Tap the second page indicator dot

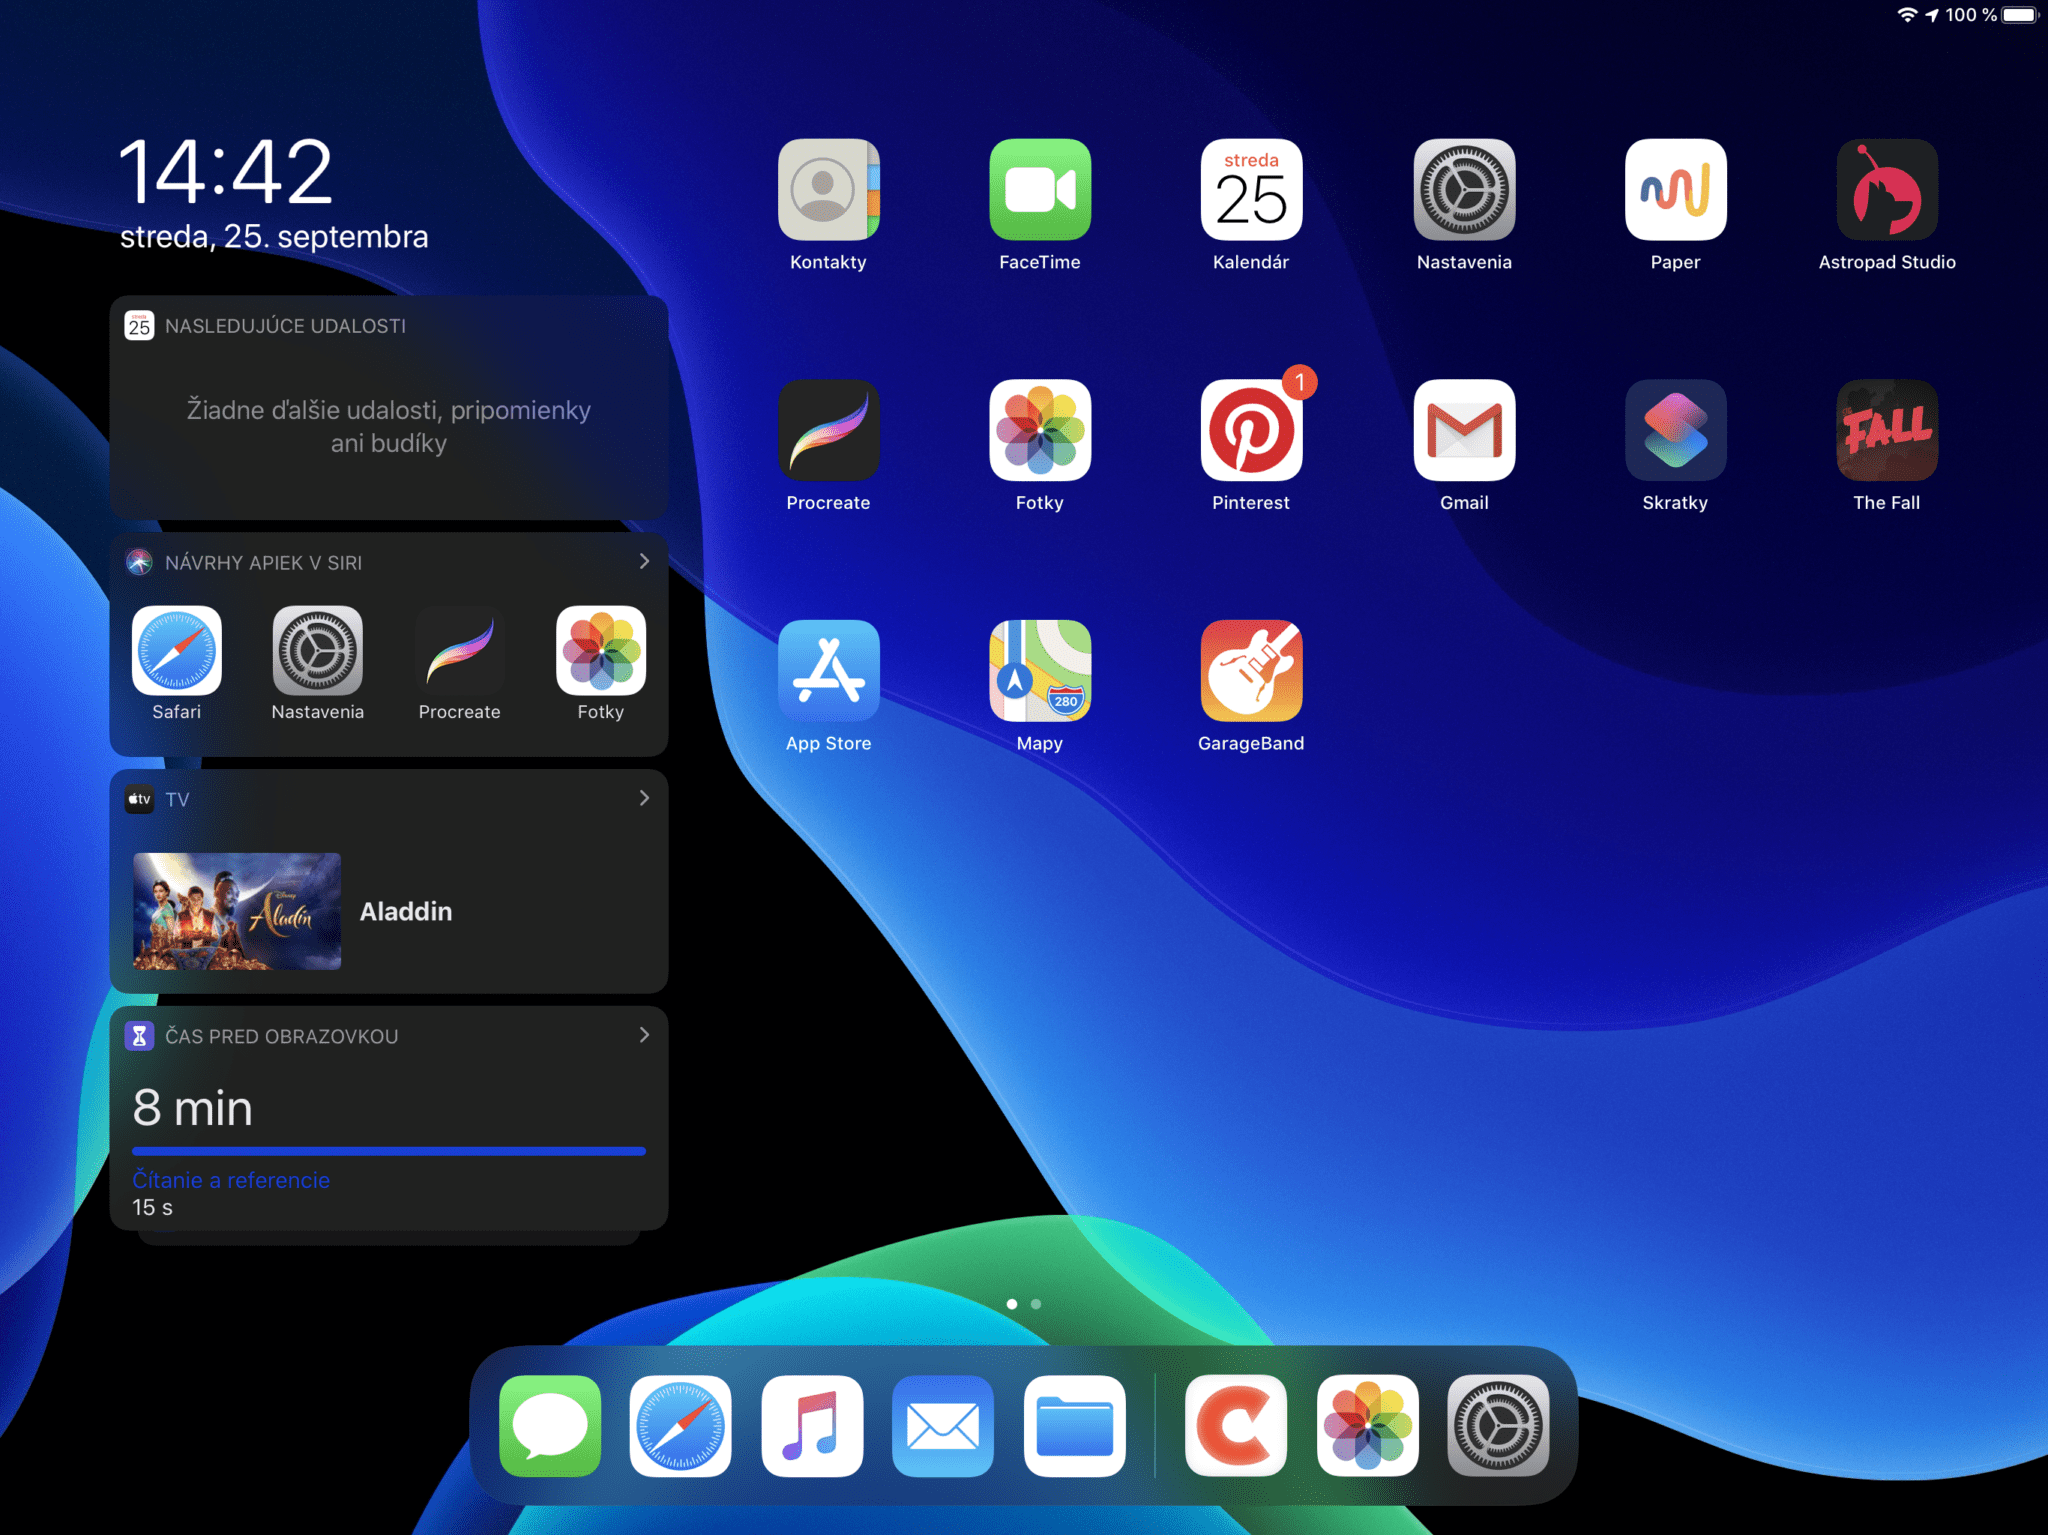(x=1036, y=1304)
